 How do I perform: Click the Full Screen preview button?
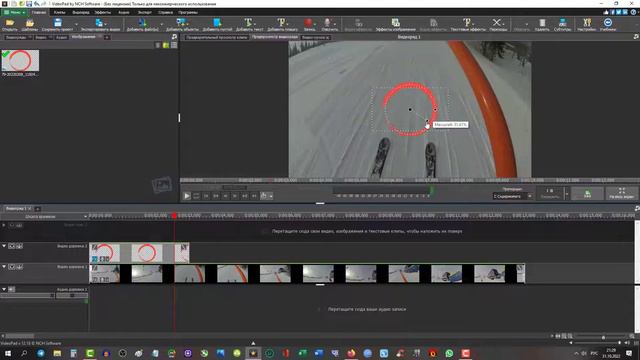[622, 193]
